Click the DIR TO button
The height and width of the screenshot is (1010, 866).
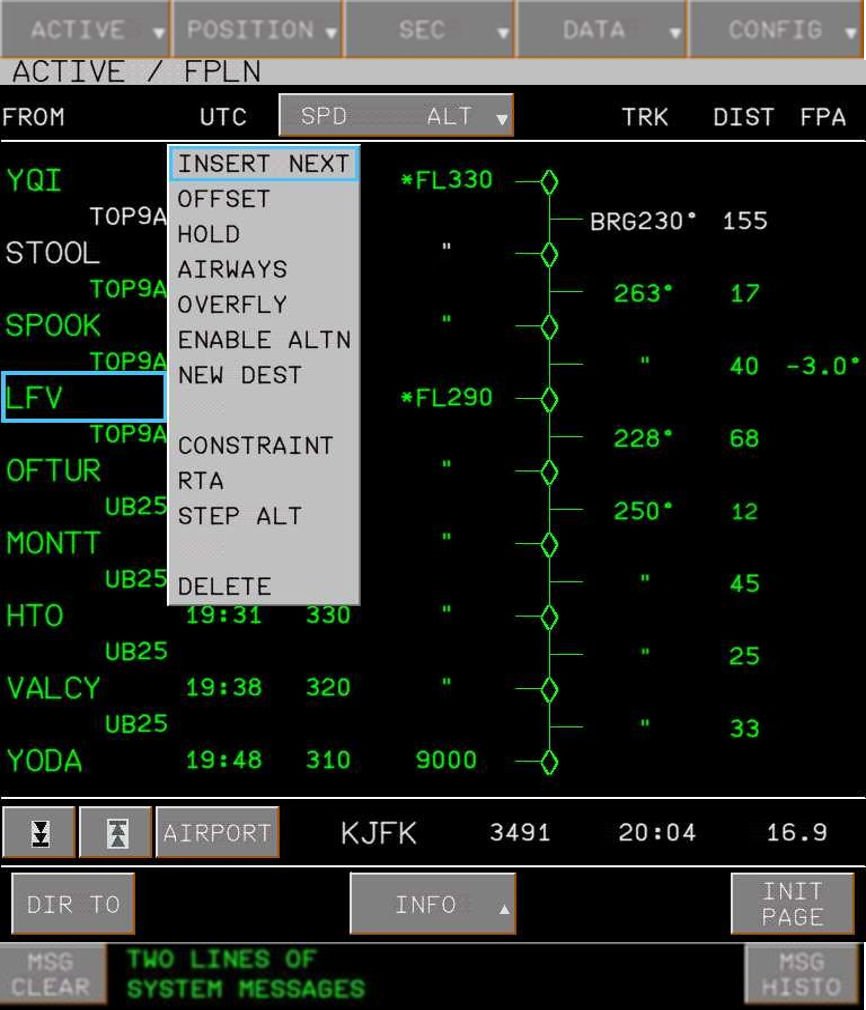click(73, 904)
